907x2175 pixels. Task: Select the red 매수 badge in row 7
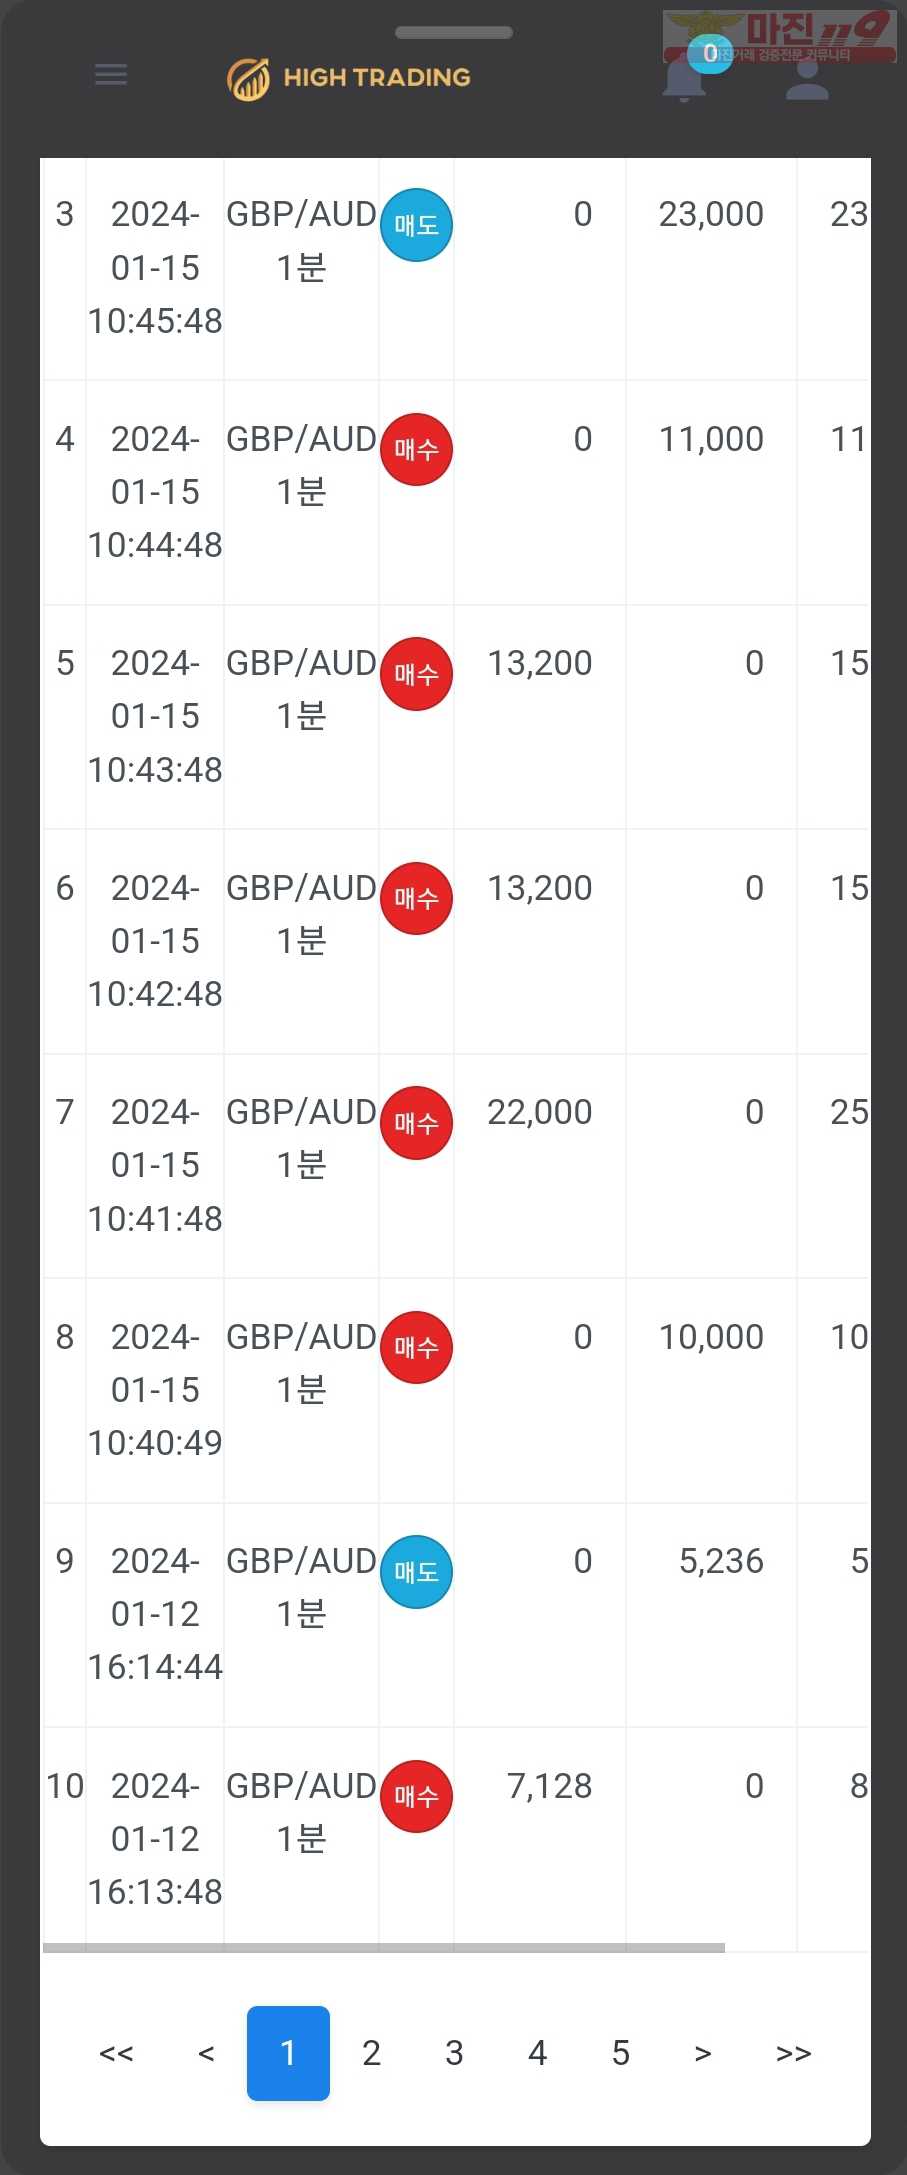(416, 1123)
